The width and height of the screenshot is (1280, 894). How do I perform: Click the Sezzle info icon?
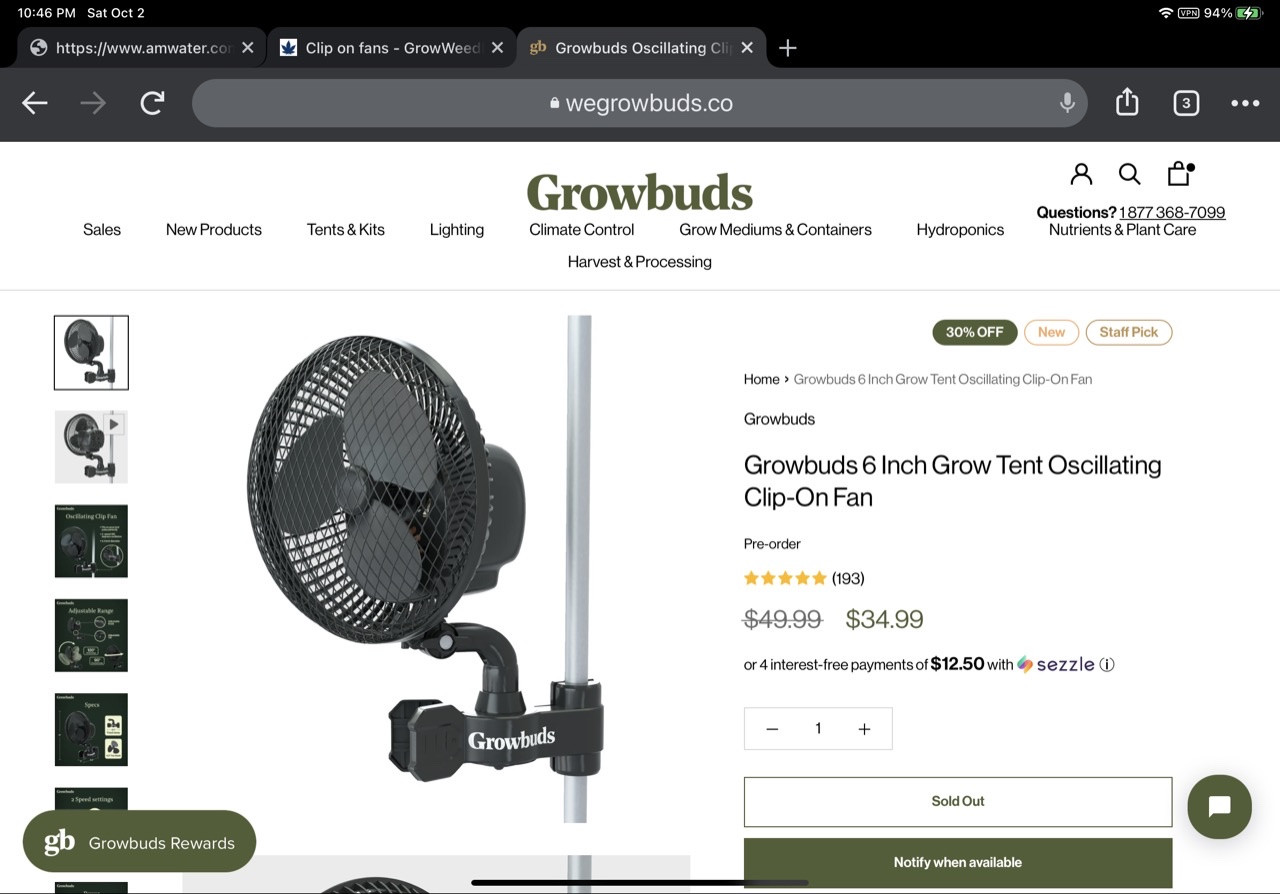pyautogui.click(x=1107, y=664)
